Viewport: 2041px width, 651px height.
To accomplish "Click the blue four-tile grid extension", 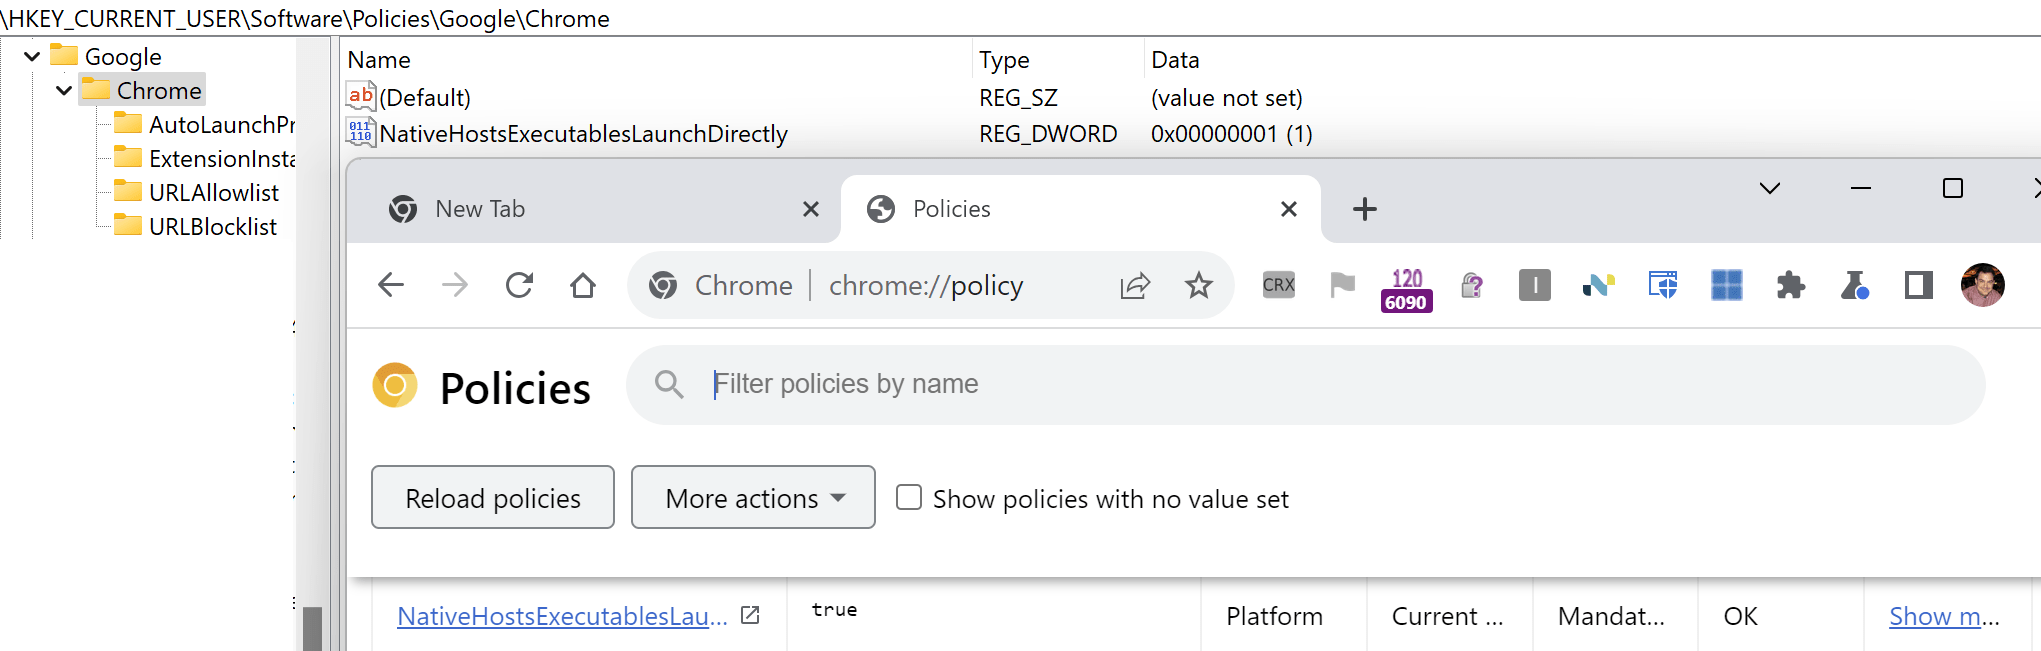I will coord(1726,285).
